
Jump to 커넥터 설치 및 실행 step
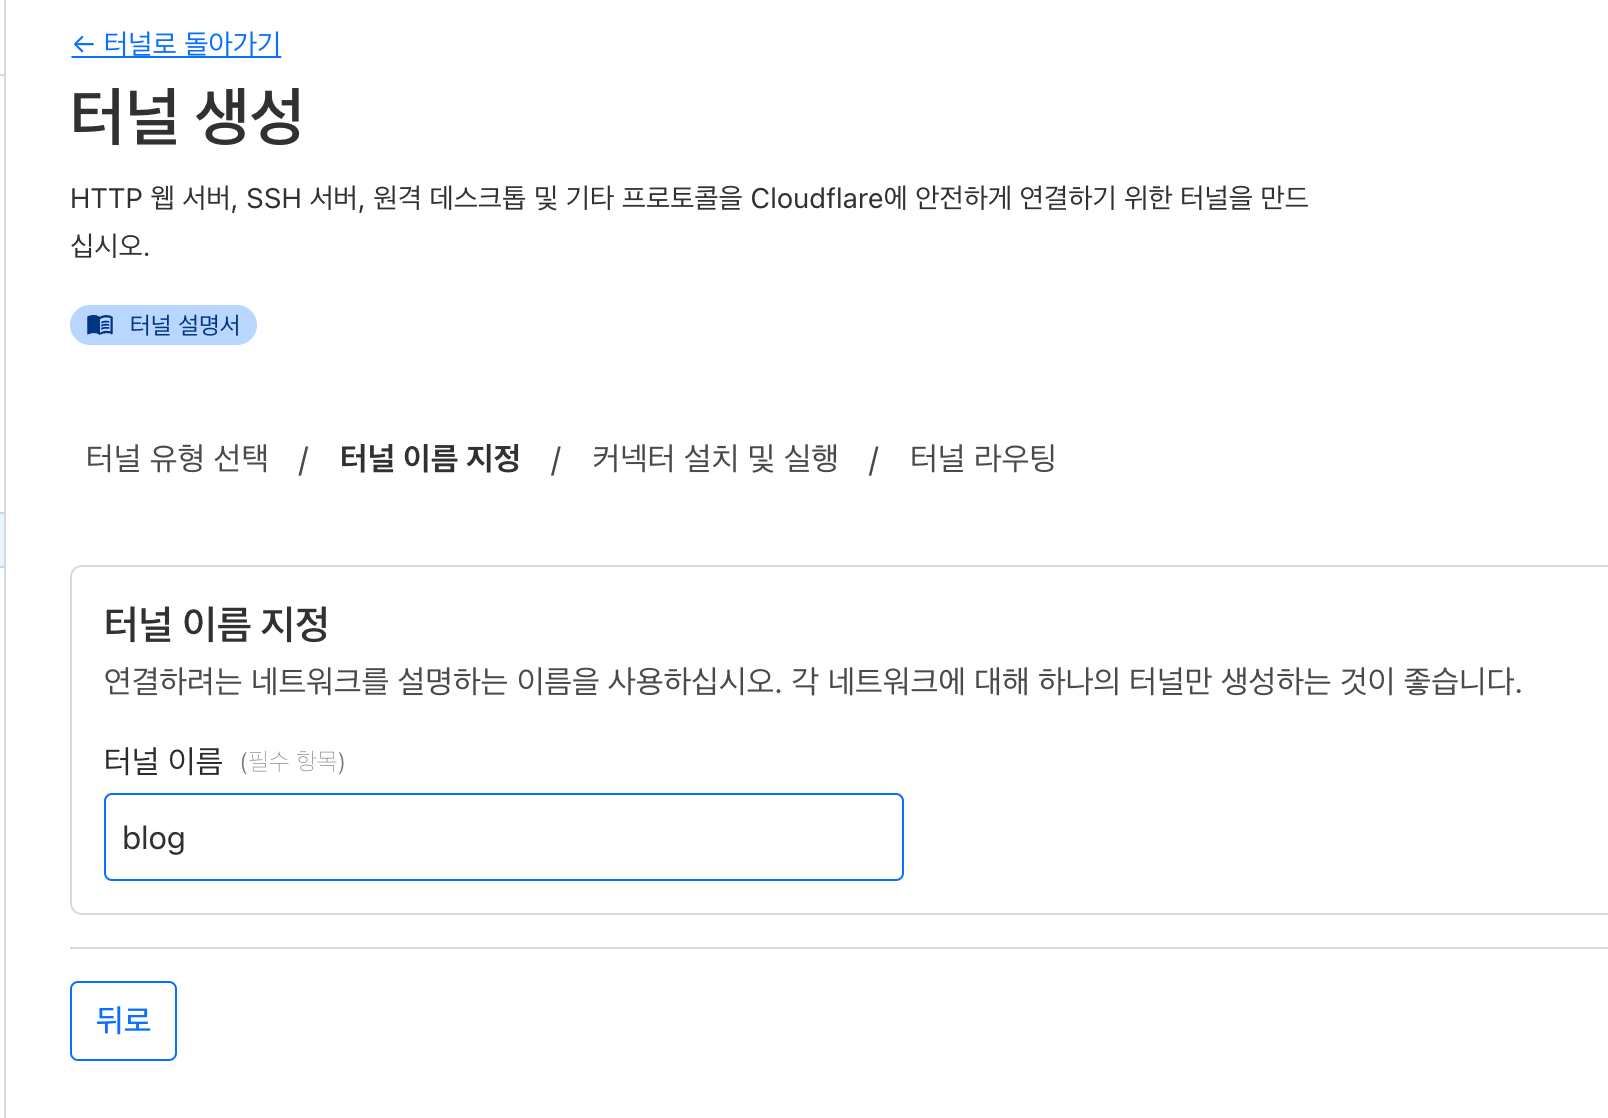[x=715, y=458]
